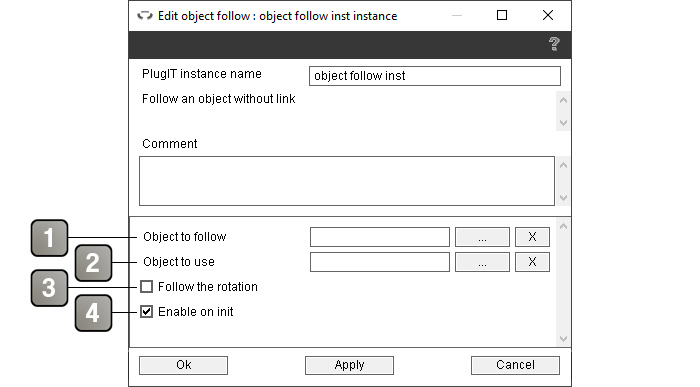Browse for Object to follow with ellipsis button

point(482,237)
